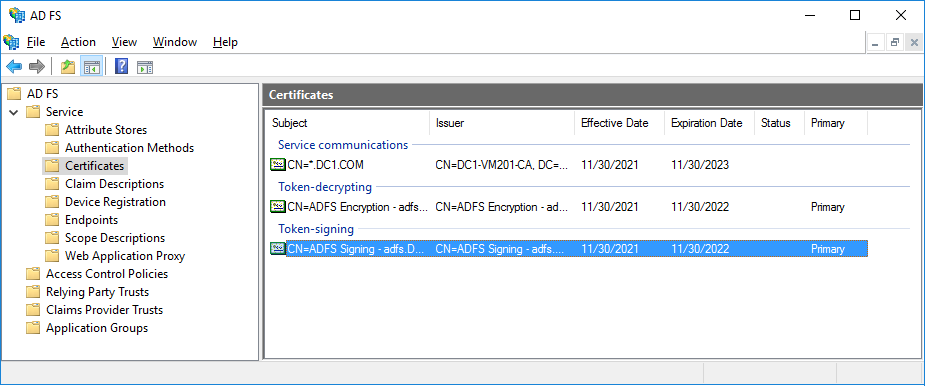Toggle Show/Hide Console Tree icon
925x386 pixels.
pyautogui.click(x=91, y=66)
